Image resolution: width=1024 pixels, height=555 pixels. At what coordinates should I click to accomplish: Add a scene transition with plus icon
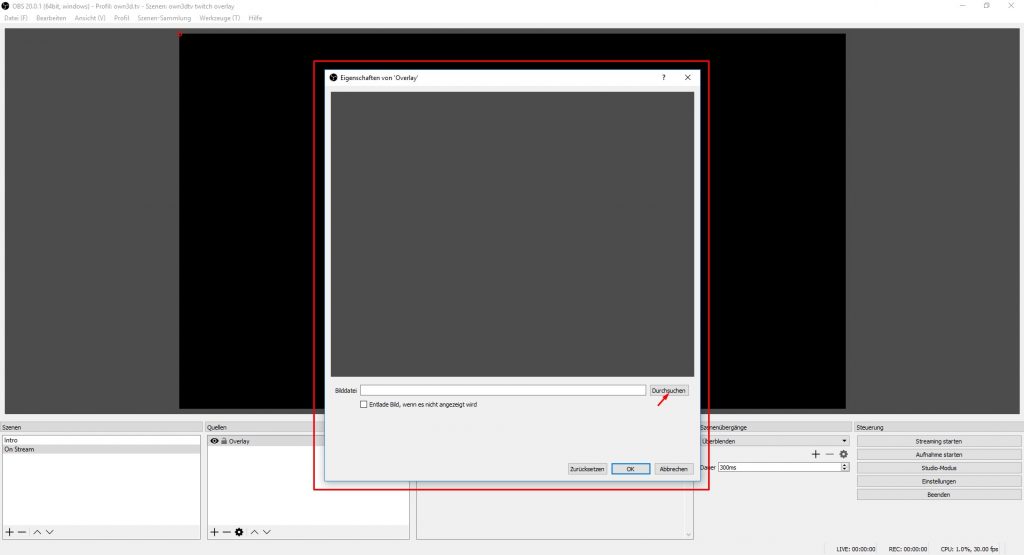(815, 454)
